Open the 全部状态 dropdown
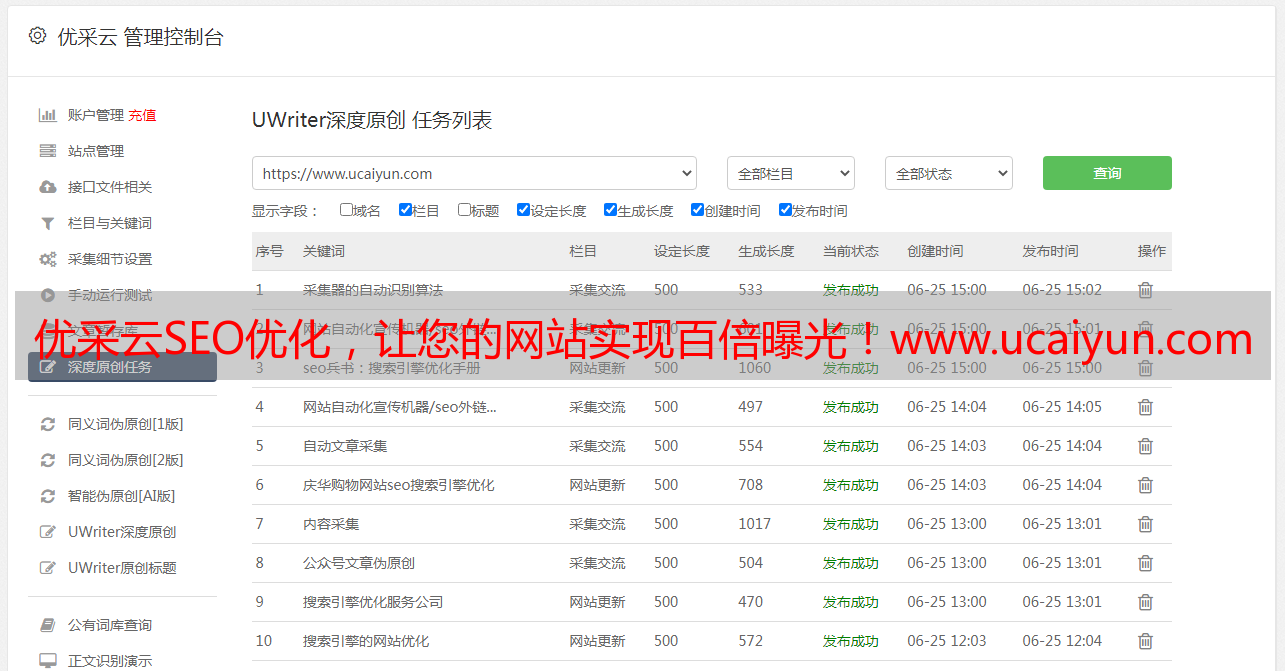Screen dimensions: 1285x671 949,173
